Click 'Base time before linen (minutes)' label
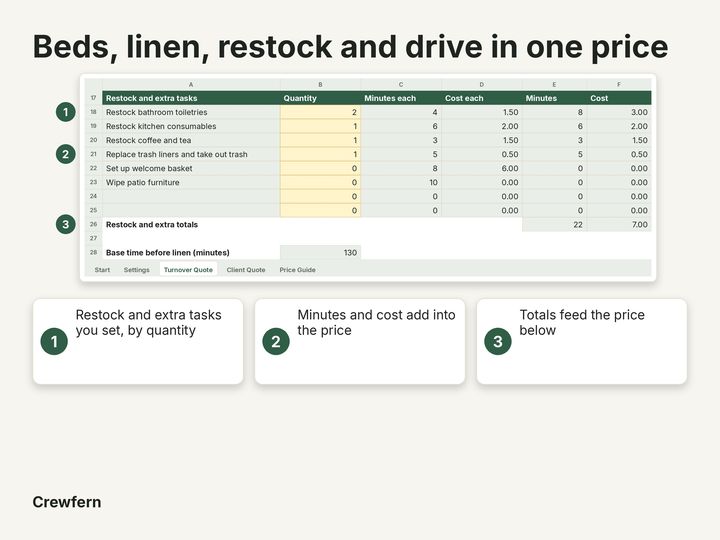The image size is (720, 540). [x=168, y=253]
